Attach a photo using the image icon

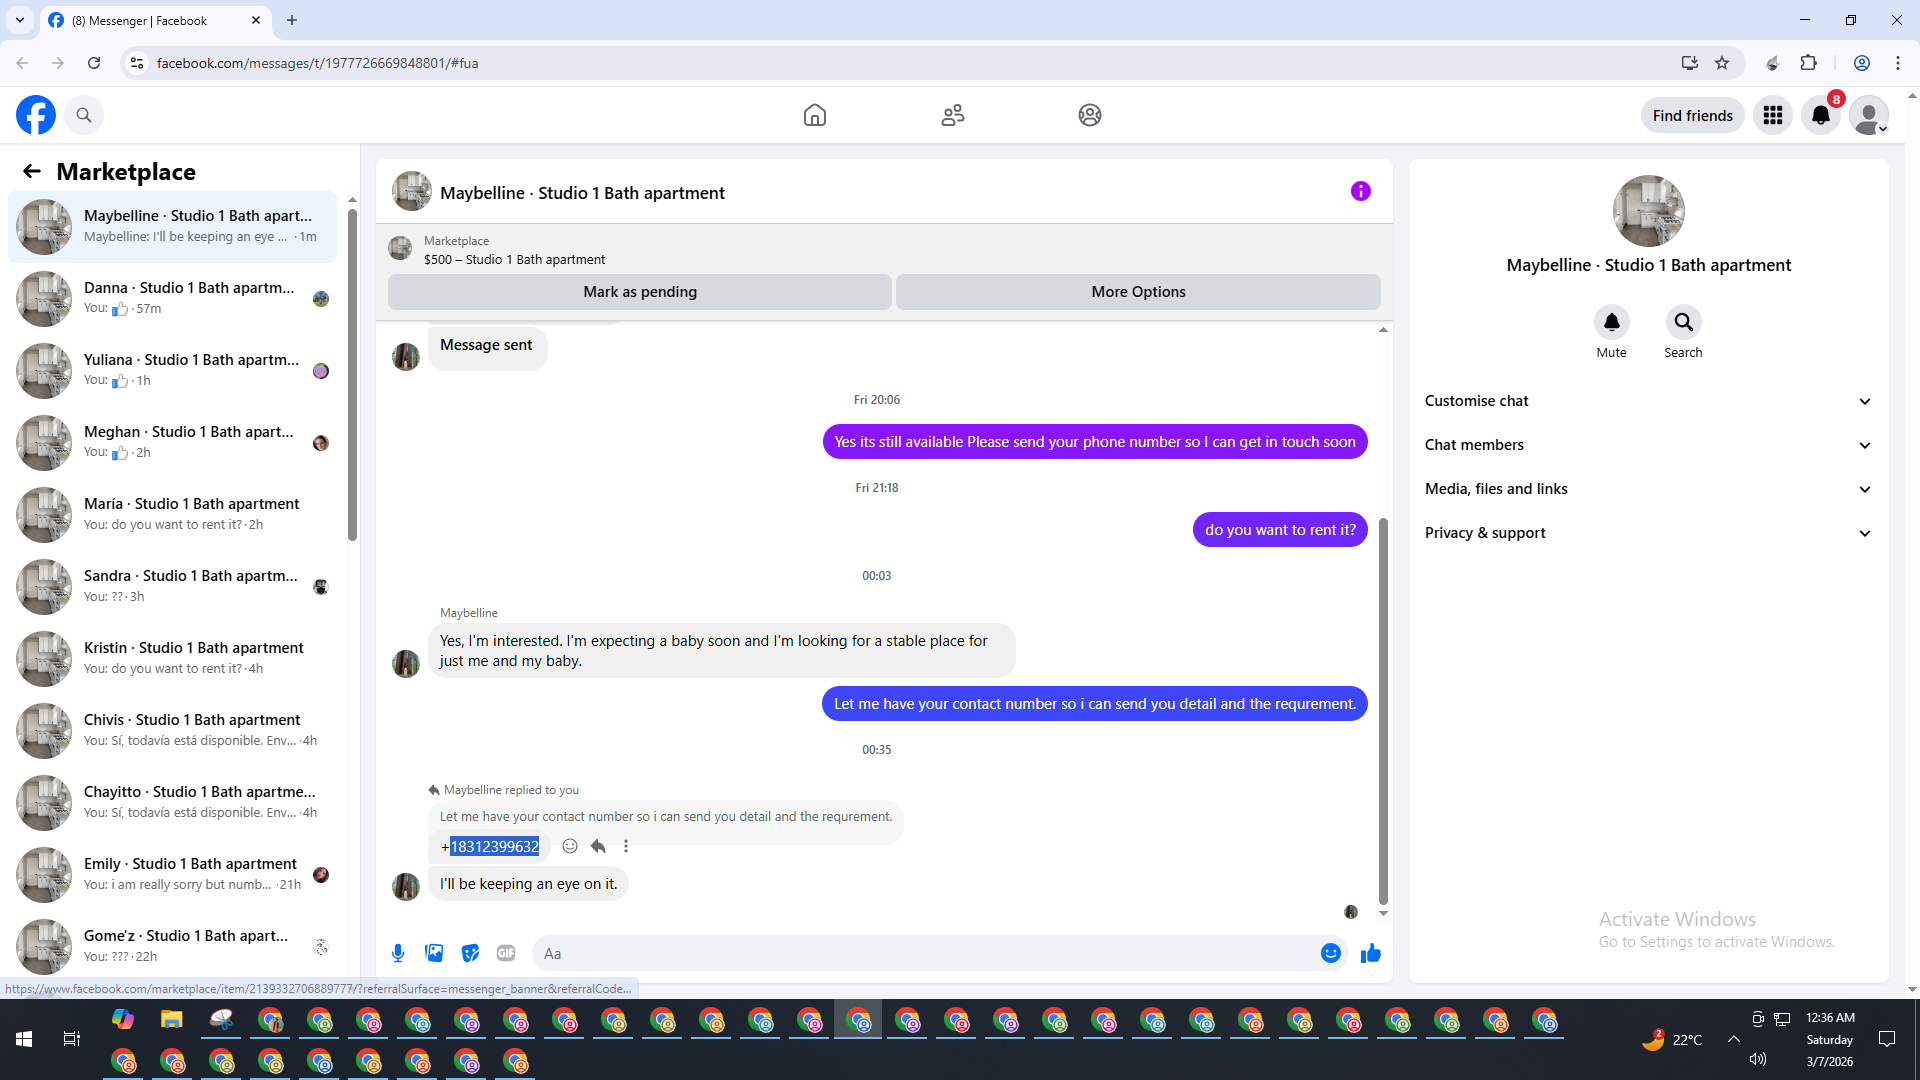tap(434, 953)
